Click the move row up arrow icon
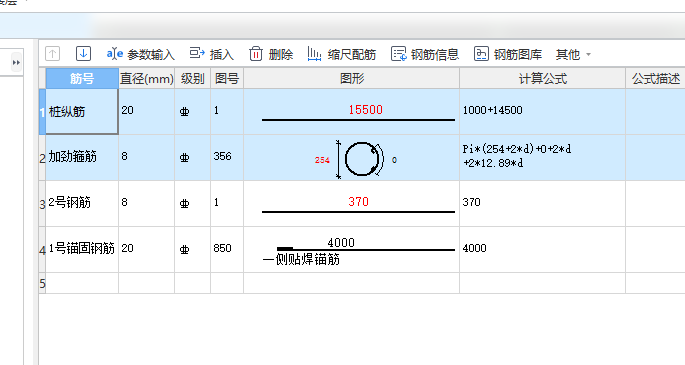The image size is (685, 365). [x=52, y=54]
